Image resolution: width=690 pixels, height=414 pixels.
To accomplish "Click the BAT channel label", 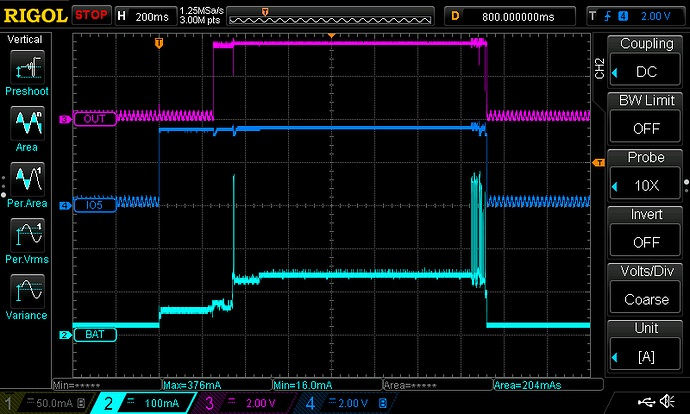I will [x=95, y=334].
